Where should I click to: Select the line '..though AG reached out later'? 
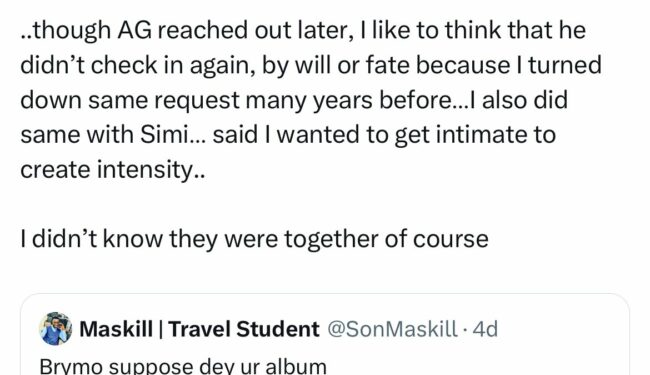(186, 31)
